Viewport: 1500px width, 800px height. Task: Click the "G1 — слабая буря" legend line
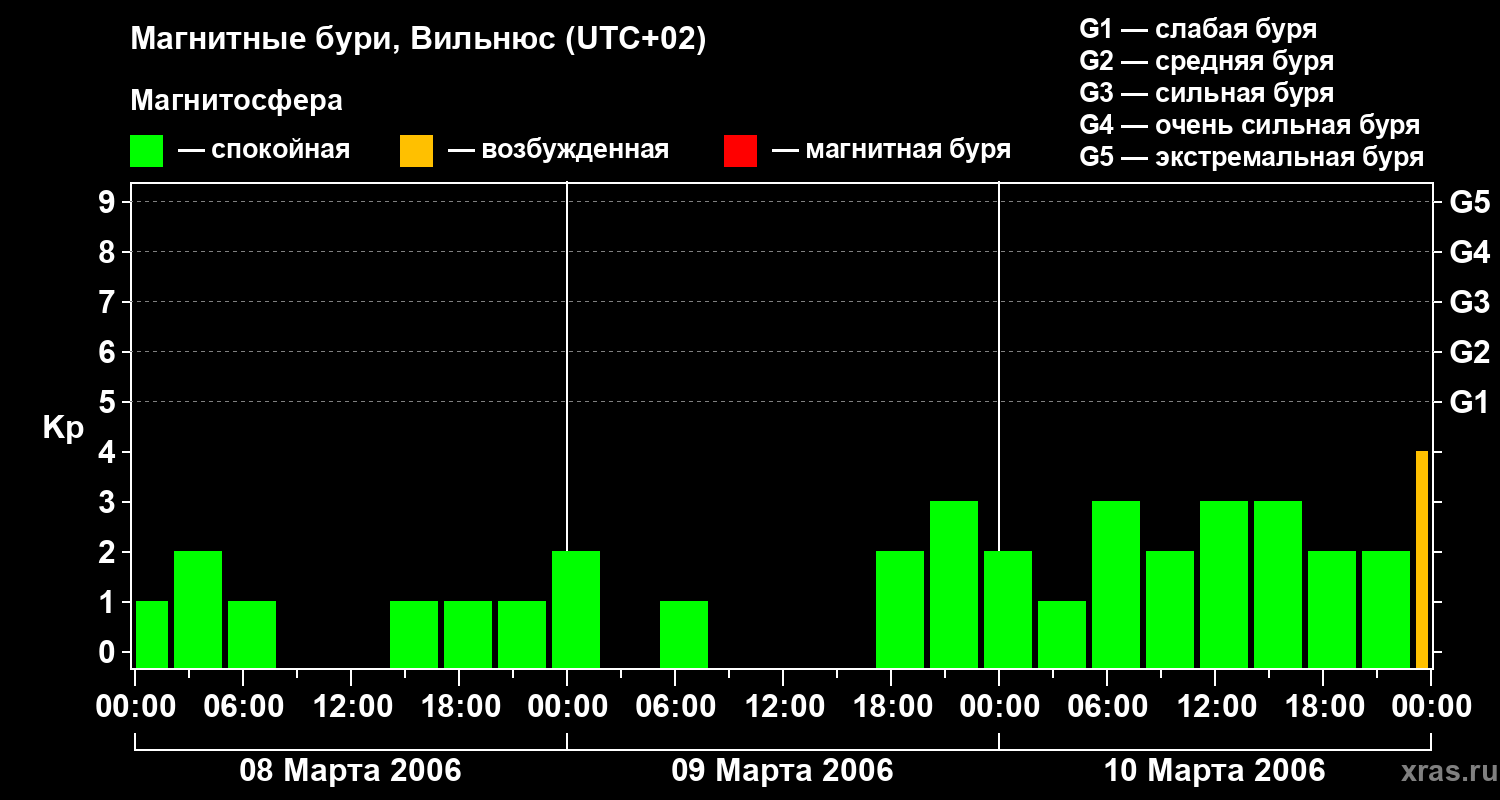pyautogui.click(x=1198, y=29)
